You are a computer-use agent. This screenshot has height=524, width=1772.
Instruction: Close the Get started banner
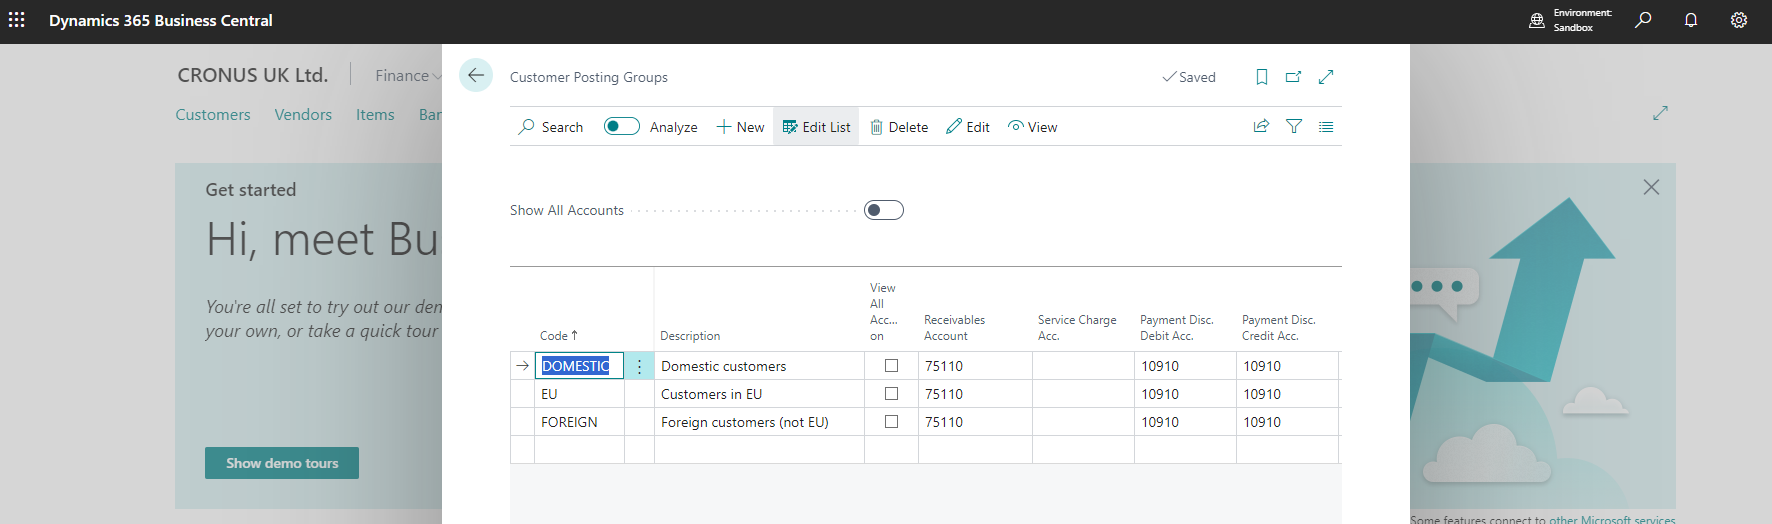[x=1651, y=187]
